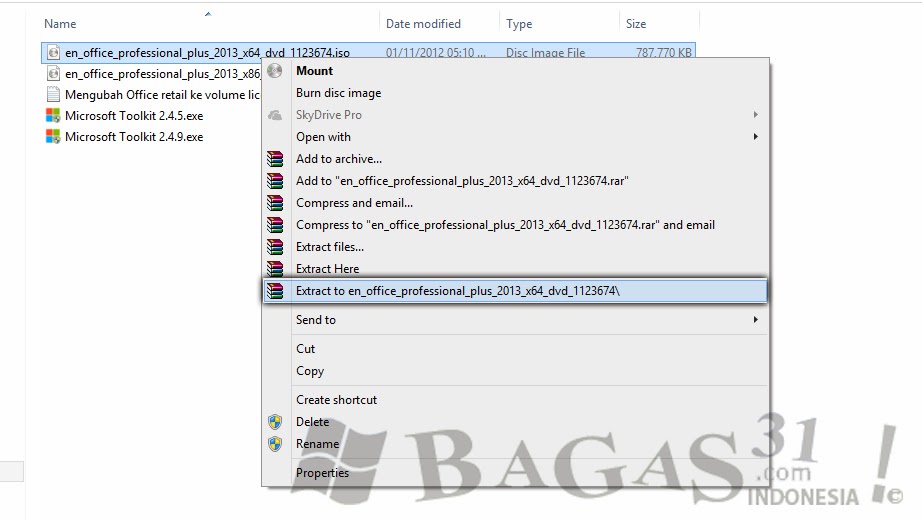Screen dimensions: 922x520
Task: Click the Microsoft Toolkit 2.4.5 icon
Action: 53,115
